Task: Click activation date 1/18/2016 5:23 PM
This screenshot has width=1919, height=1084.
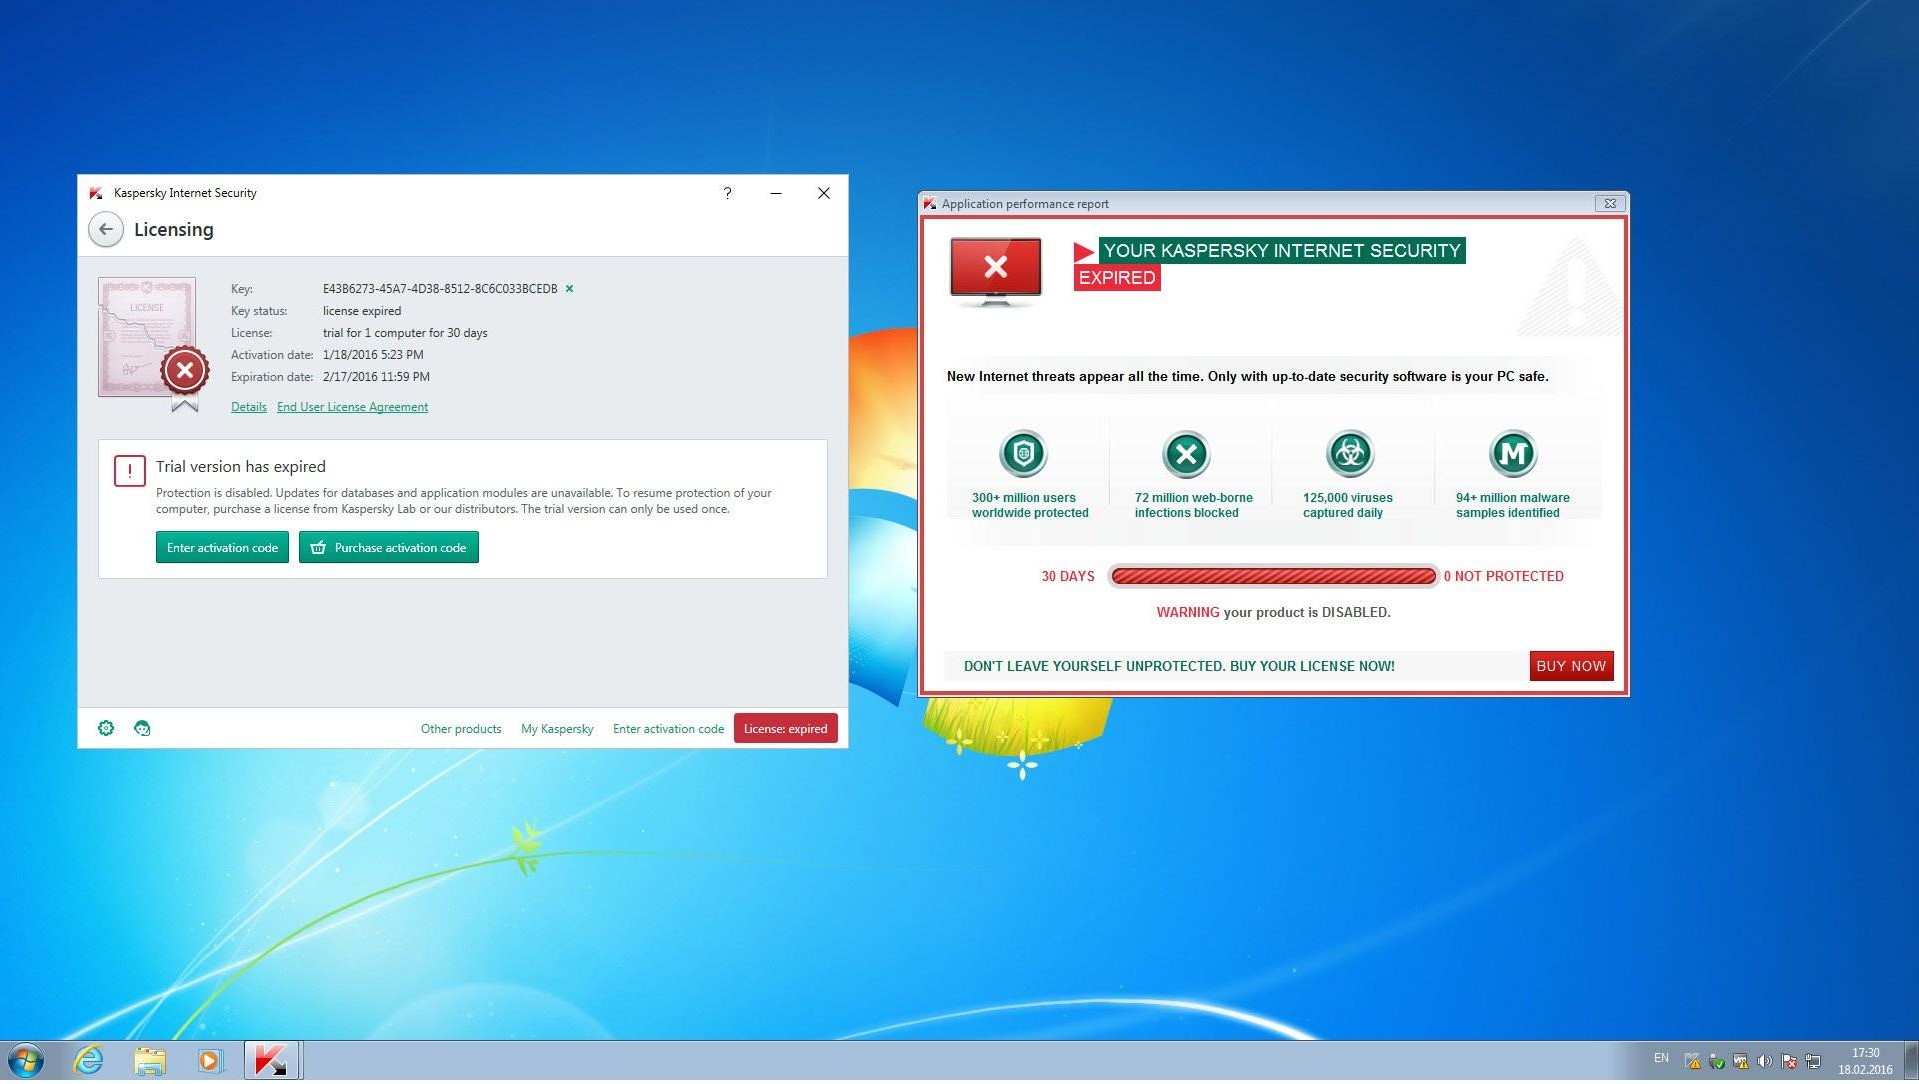Action: 373,355
